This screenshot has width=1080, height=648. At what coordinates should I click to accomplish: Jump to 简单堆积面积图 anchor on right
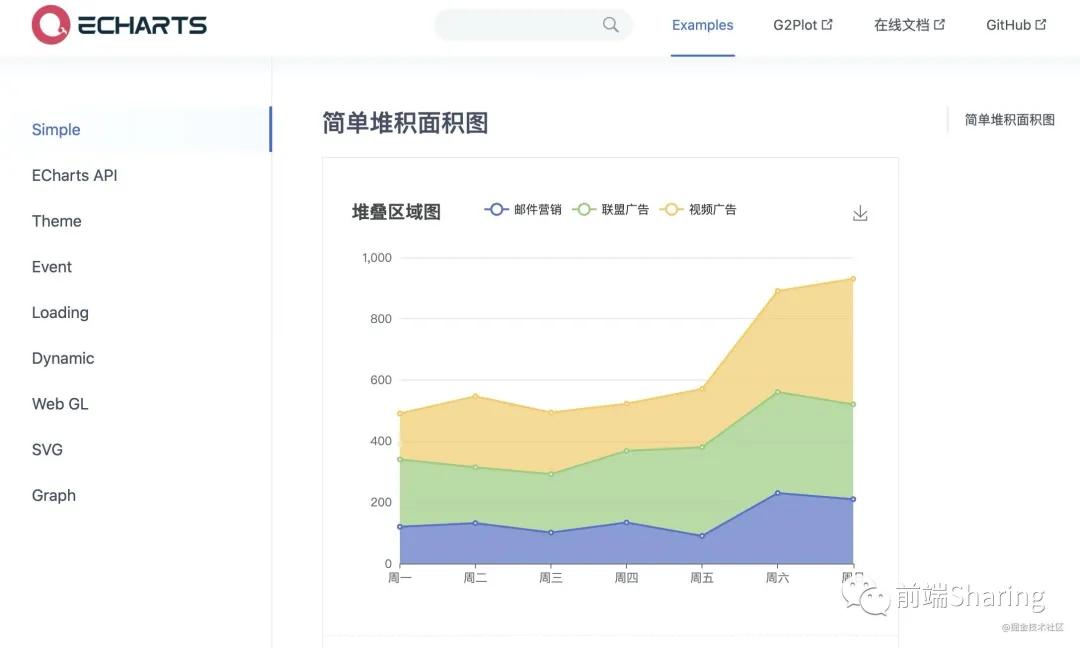click(x=1009, y=120)
